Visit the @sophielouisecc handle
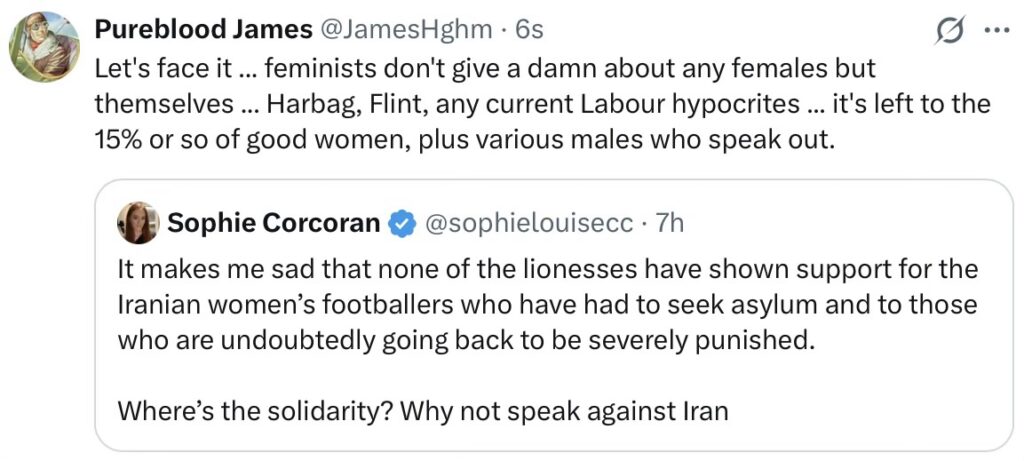Image resolution: width=1024 pixels, height=461 pixels. pyautogui.click(x=529, y=223)
